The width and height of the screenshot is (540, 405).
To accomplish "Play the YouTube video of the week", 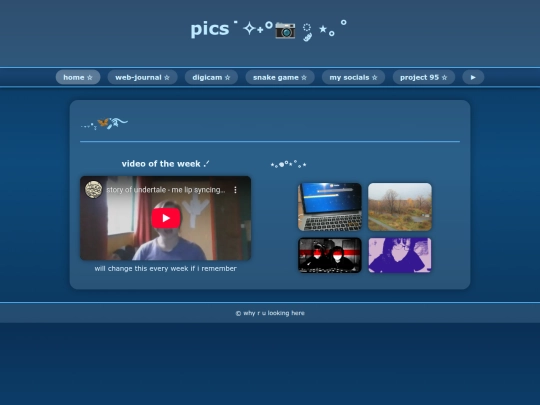I will [x=166, y=218].
